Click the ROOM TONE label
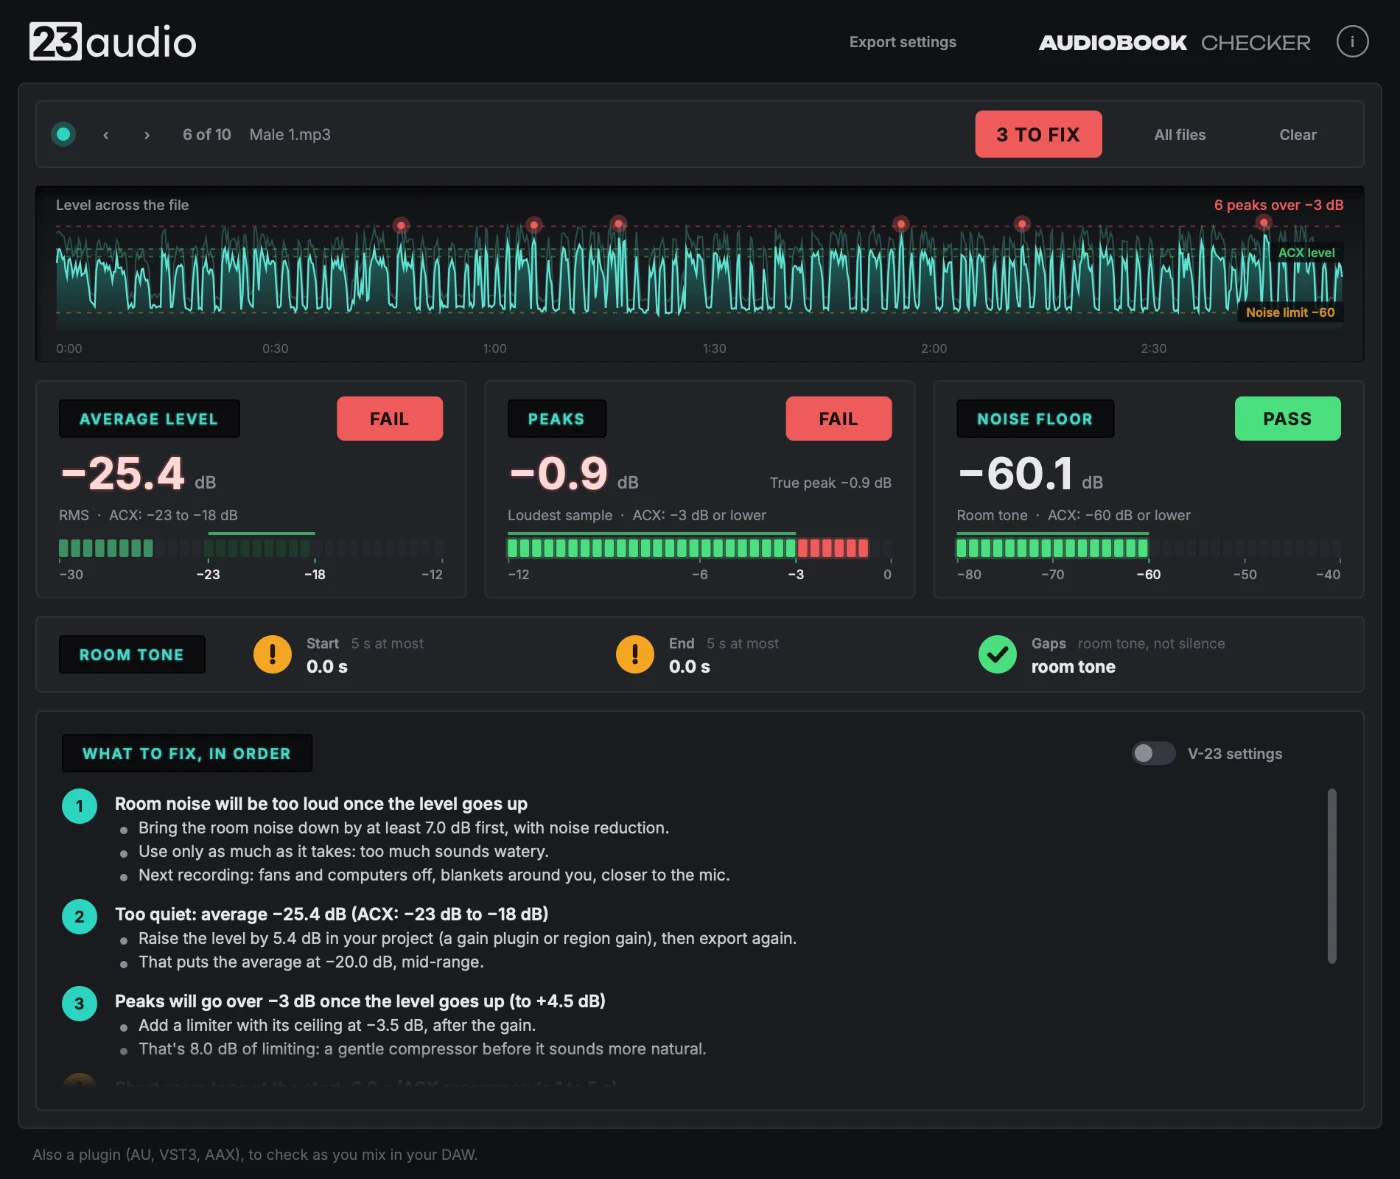Image resolution: width=1400 pixels, height=1179 pixels. point(132,655)
